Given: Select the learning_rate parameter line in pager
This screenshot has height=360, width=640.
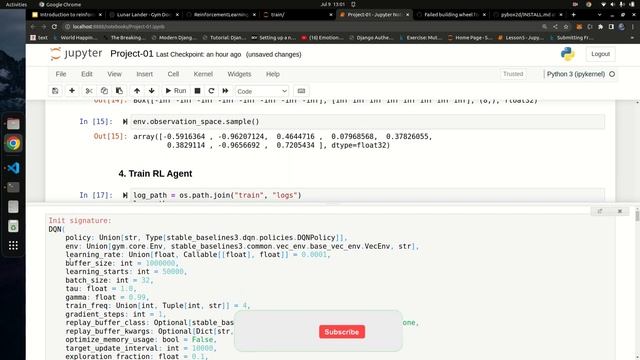Looking at the screenshot, I should pyautogui.click(x=198, y=254).
